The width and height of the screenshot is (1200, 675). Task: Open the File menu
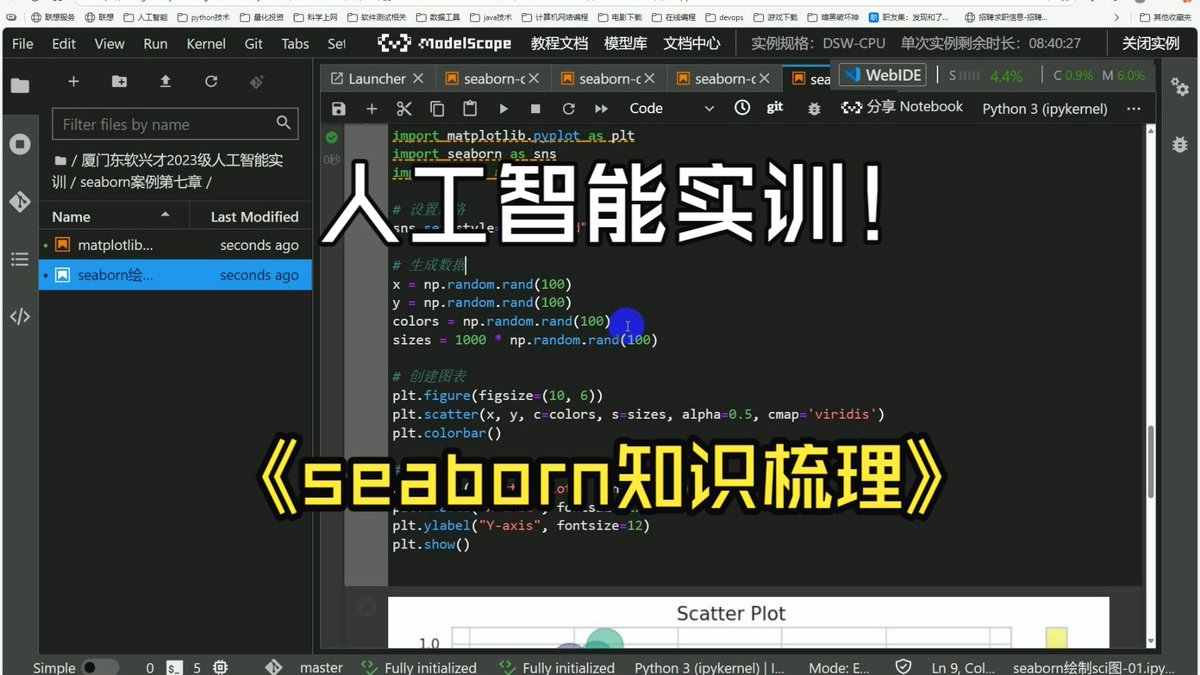(22, 44)
